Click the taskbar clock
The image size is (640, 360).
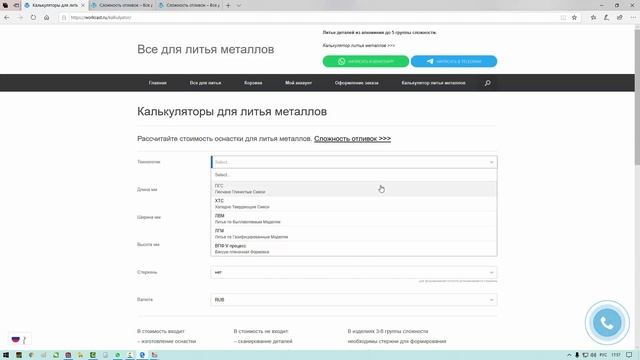coord(616,355)
